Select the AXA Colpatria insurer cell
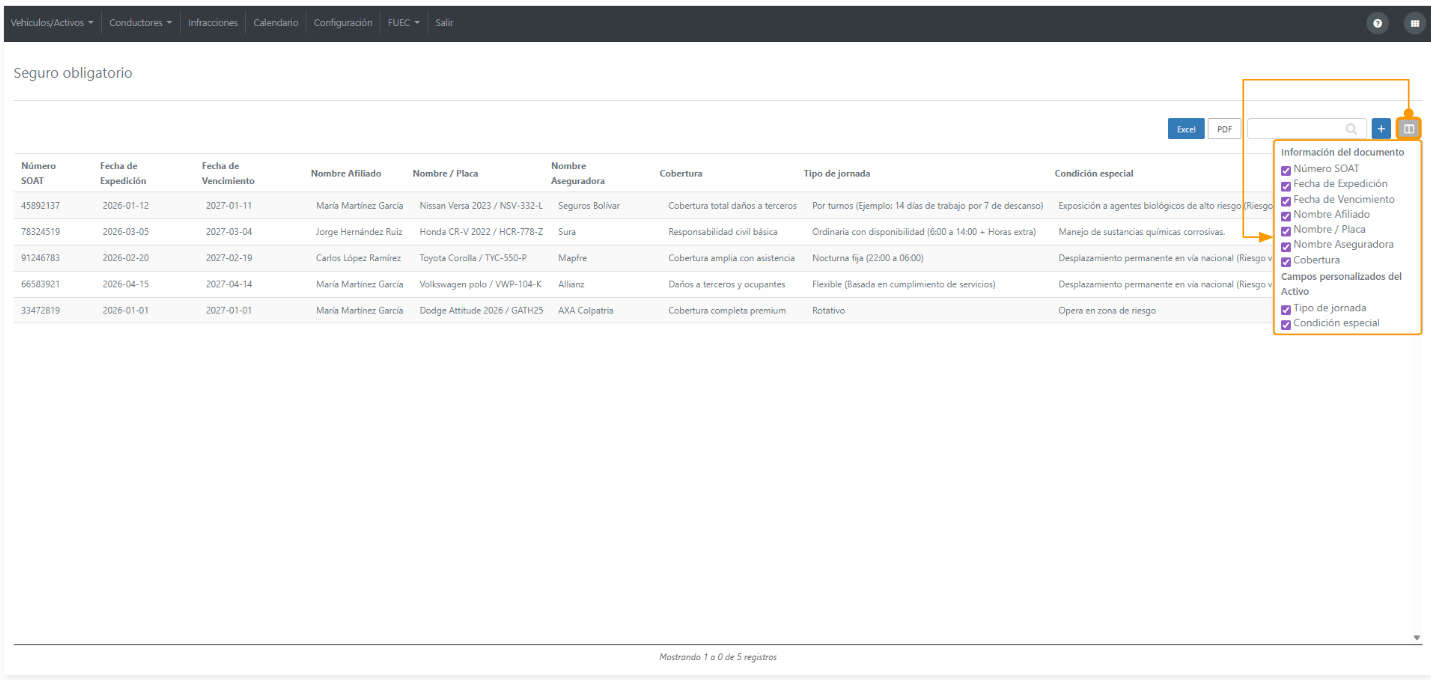 [586, 310]
